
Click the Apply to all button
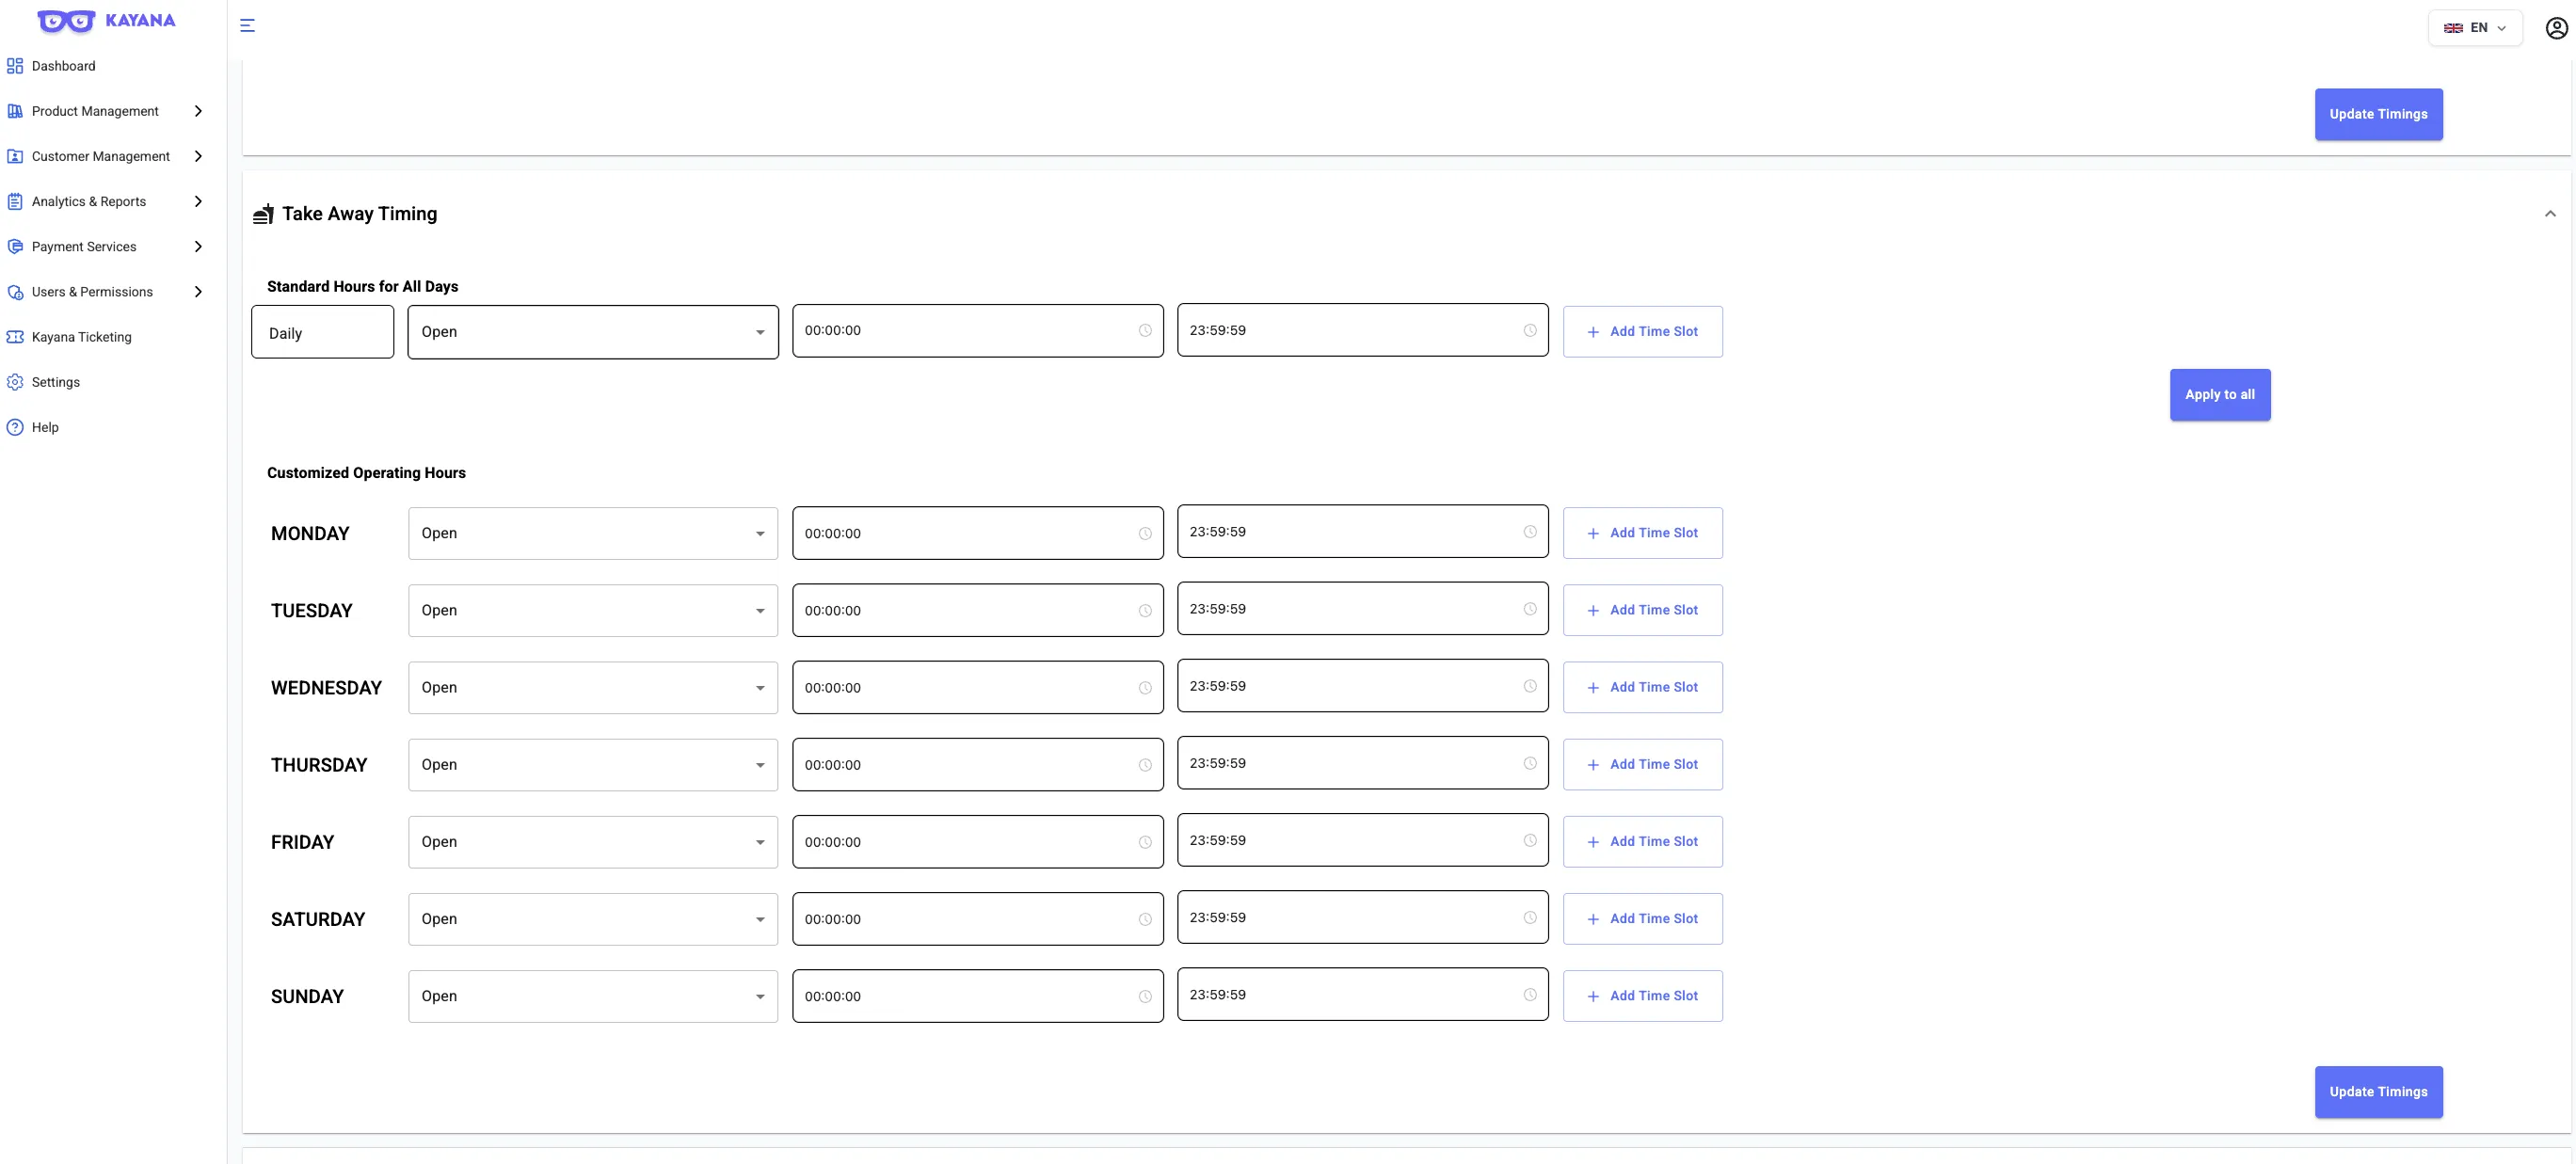(x=2220, y=395)
